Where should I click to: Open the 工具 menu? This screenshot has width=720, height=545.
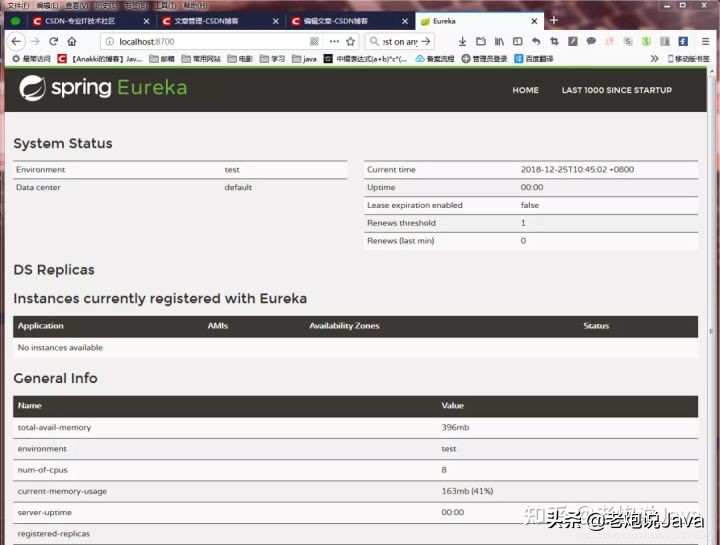165,6
